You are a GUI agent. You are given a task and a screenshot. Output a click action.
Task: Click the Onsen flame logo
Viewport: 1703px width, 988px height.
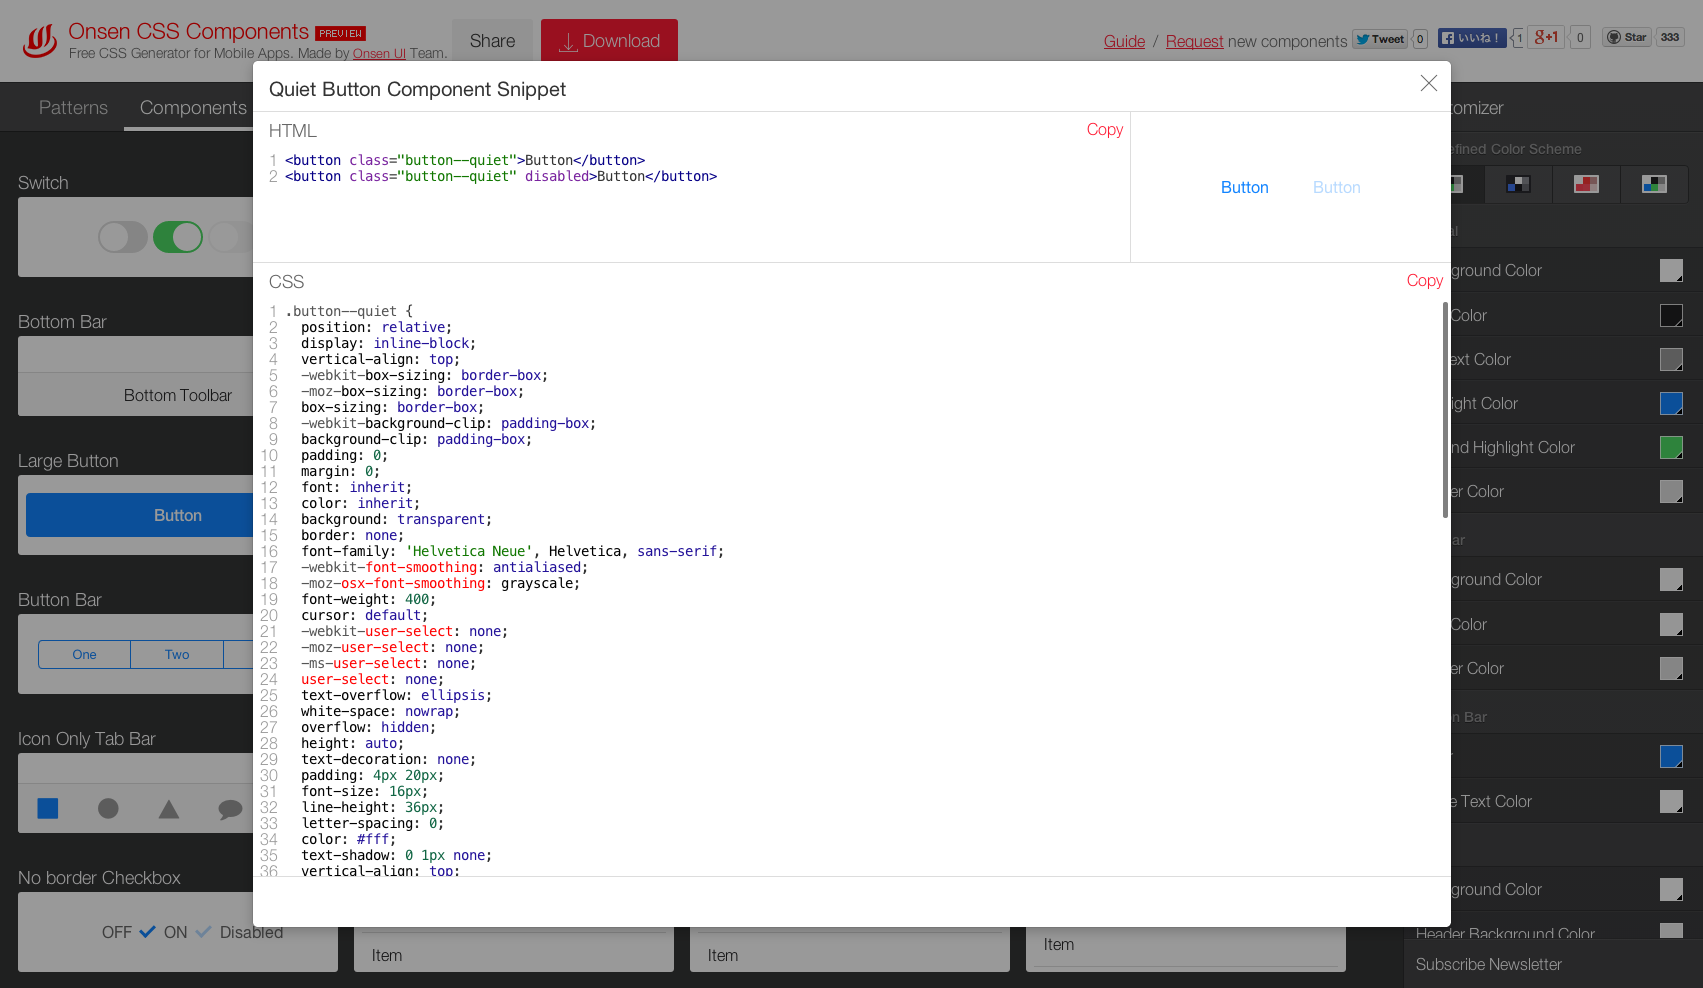pos(40,41)
